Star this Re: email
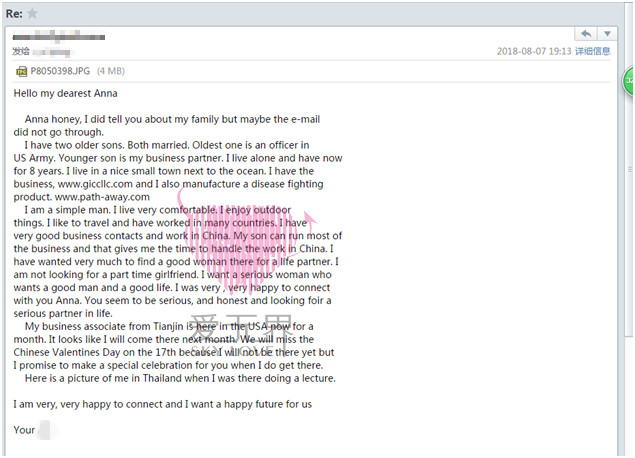 click(33, 13)
